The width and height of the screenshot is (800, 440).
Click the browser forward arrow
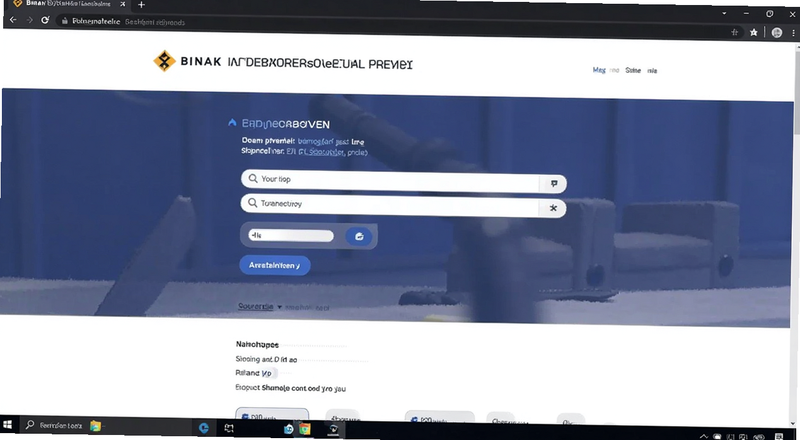(x=30, y=20)
